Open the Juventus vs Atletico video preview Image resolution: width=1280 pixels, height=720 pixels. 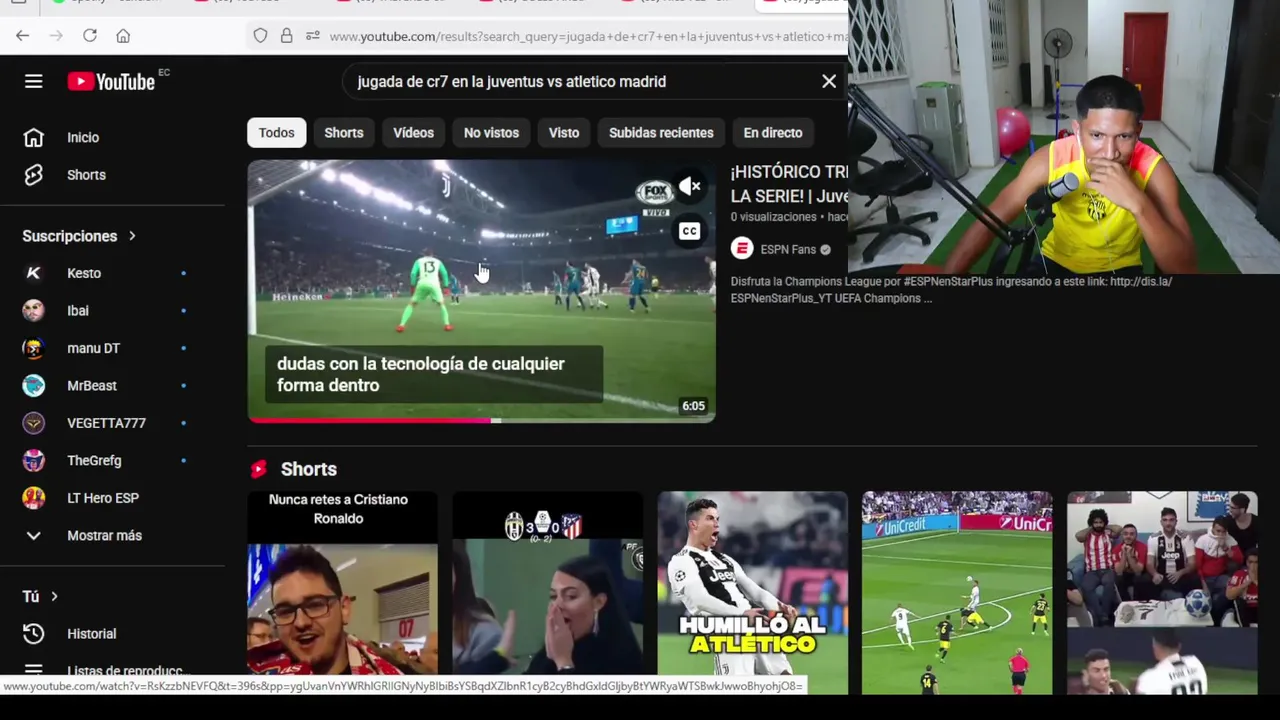pos(481,290)
